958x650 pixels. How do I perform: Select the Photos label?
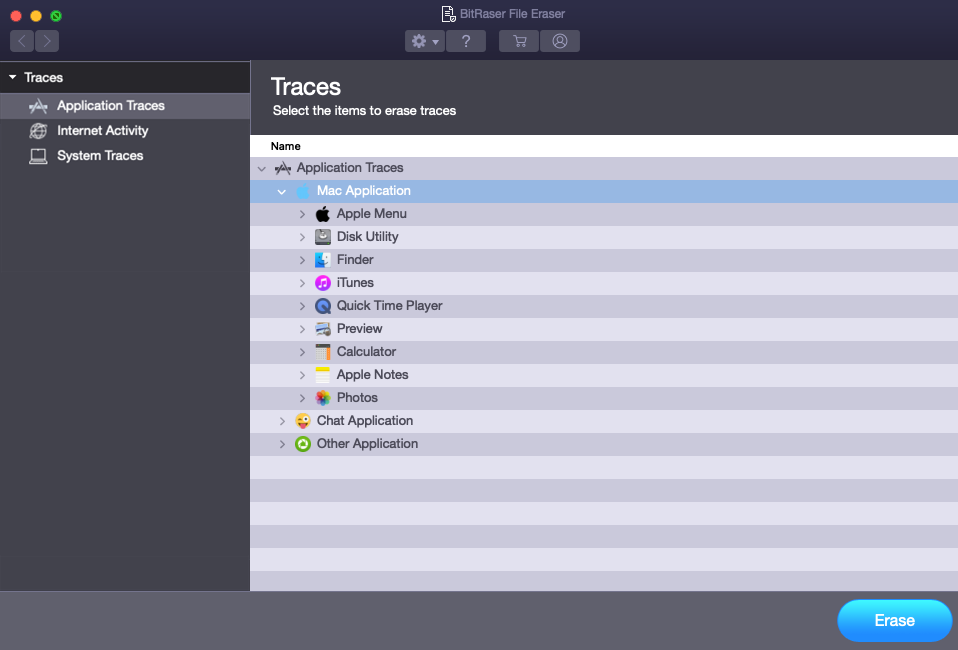coord(357,398)
